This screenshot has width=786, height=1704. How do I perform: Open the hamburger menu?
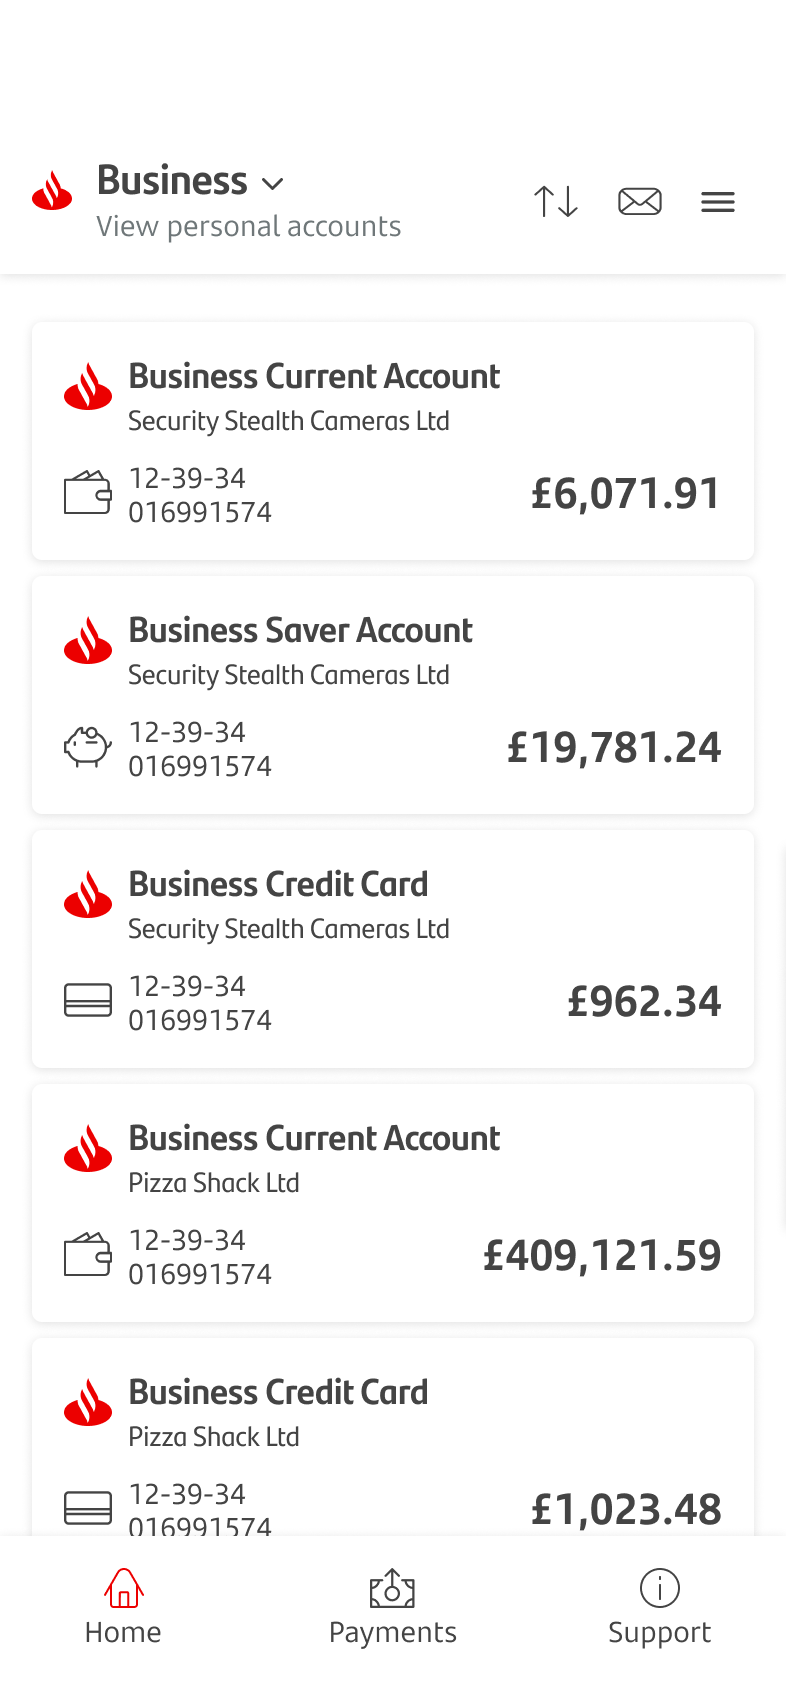[718, 202]
